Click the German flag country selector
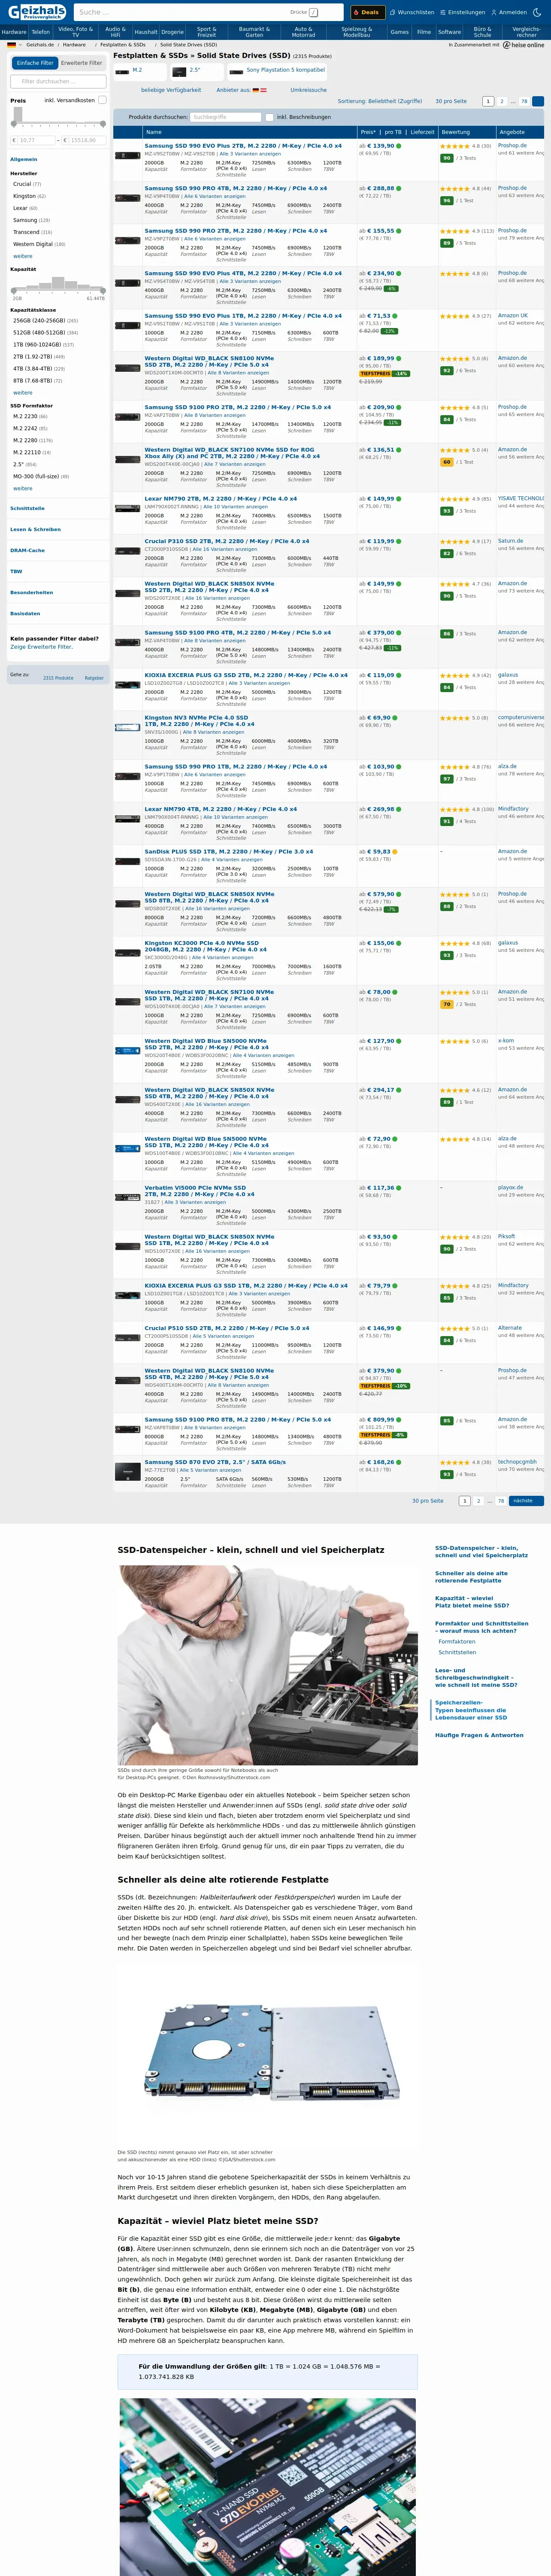The height and width of the screenshot is (2576, 551). (11, 45)
